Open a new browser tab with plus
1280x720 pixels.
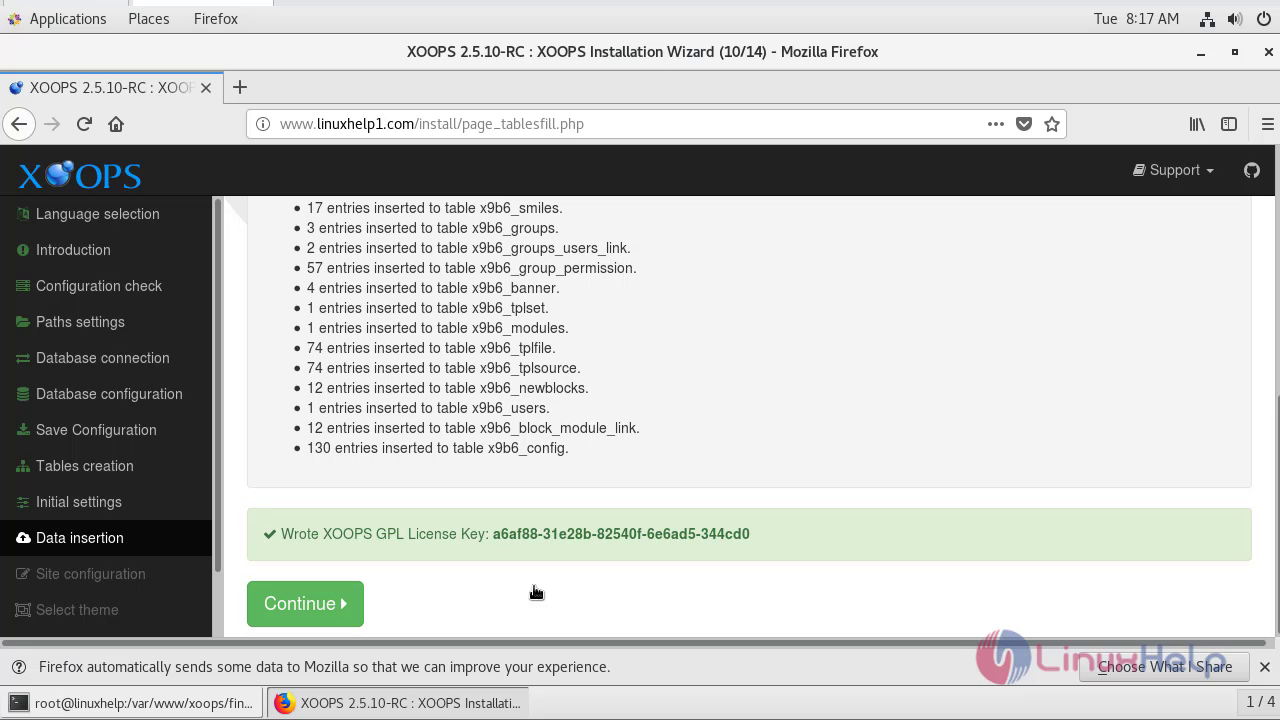point(239,87)
